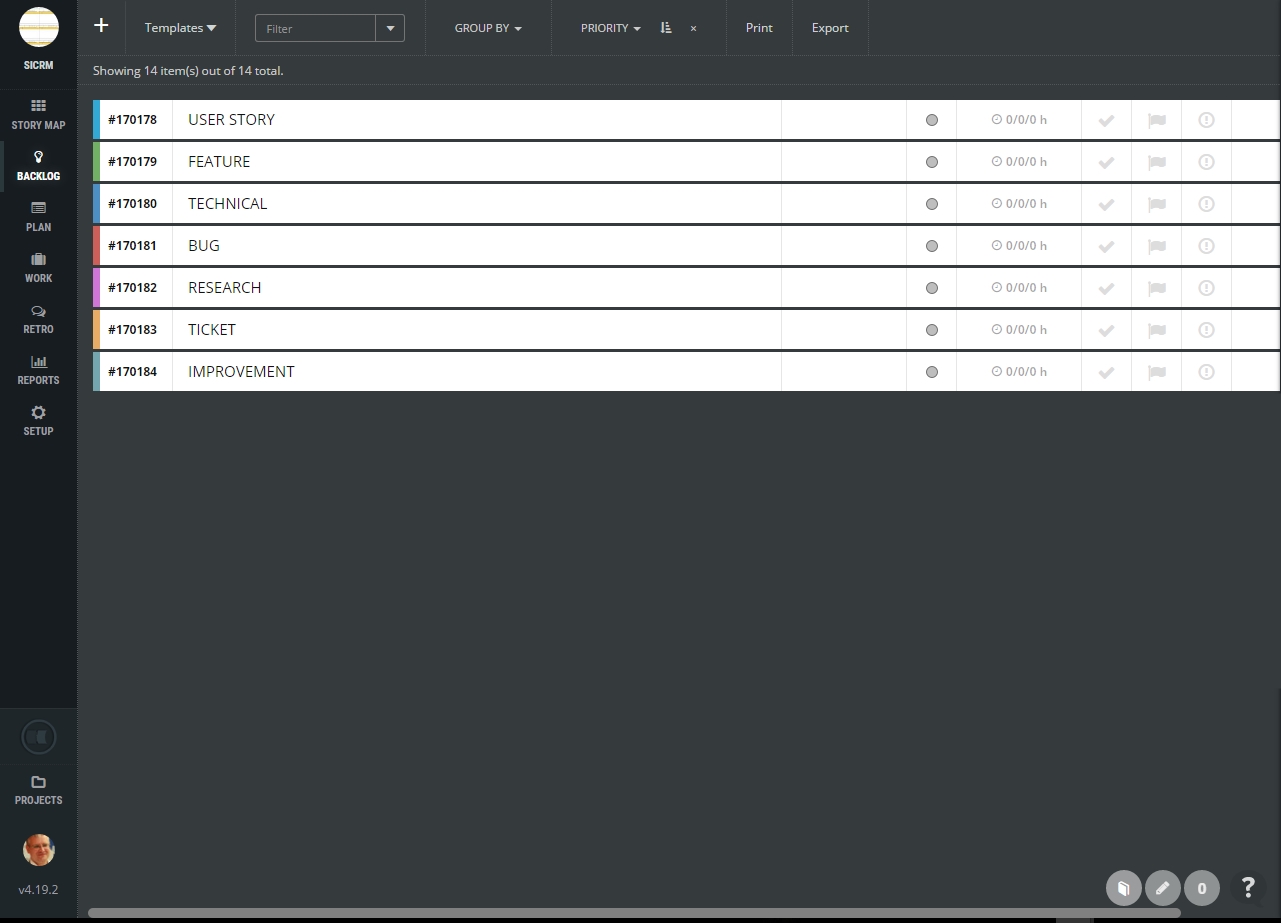Clear the Priority sort with x
Screen dimensions: 1281x923
(x=693, y=29)
